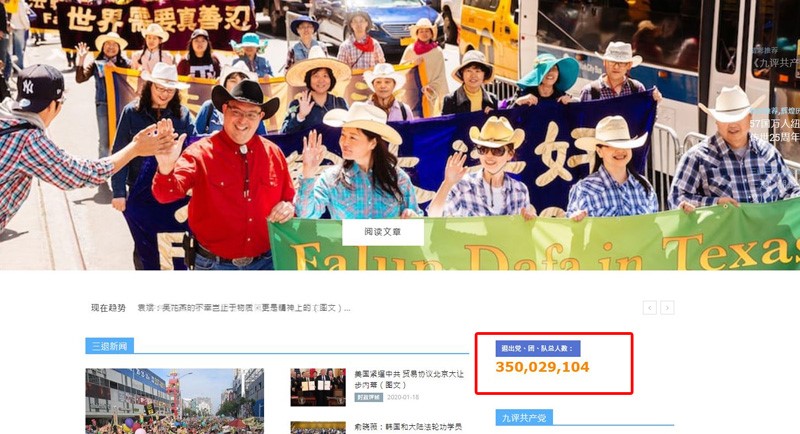Click the counter number 350,029,104
Image resolution: width=800 pixels, height=434 pixels.
click(542, 367)
